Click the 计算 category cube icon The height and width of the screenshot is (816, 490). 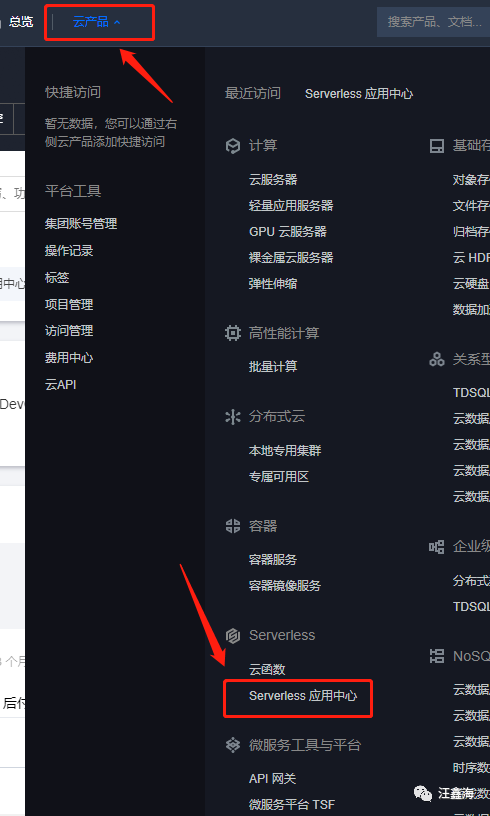point(233,146)
